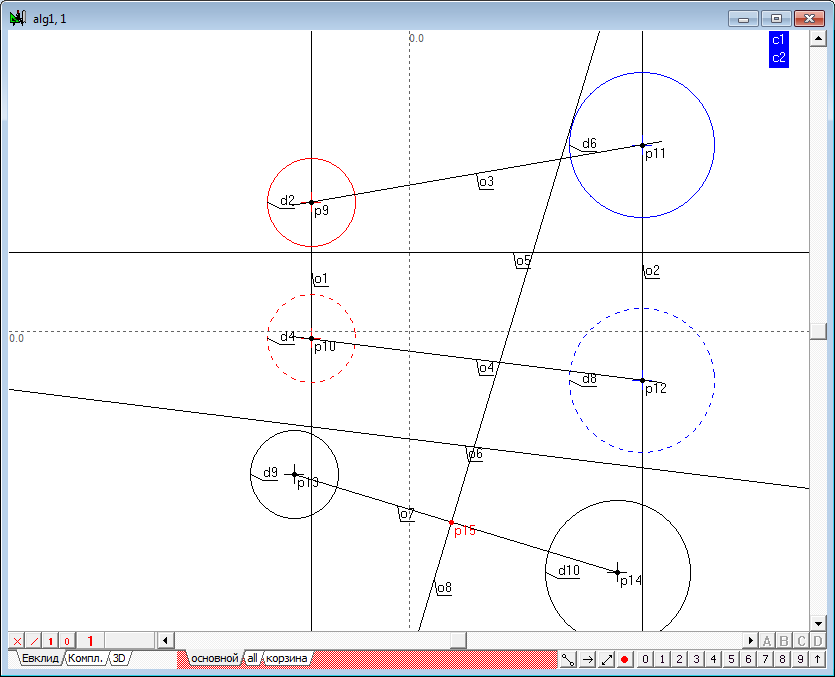Click the alg1 application icon in title bar
This screenshot has width=835, height=677.
pos(18,19)
